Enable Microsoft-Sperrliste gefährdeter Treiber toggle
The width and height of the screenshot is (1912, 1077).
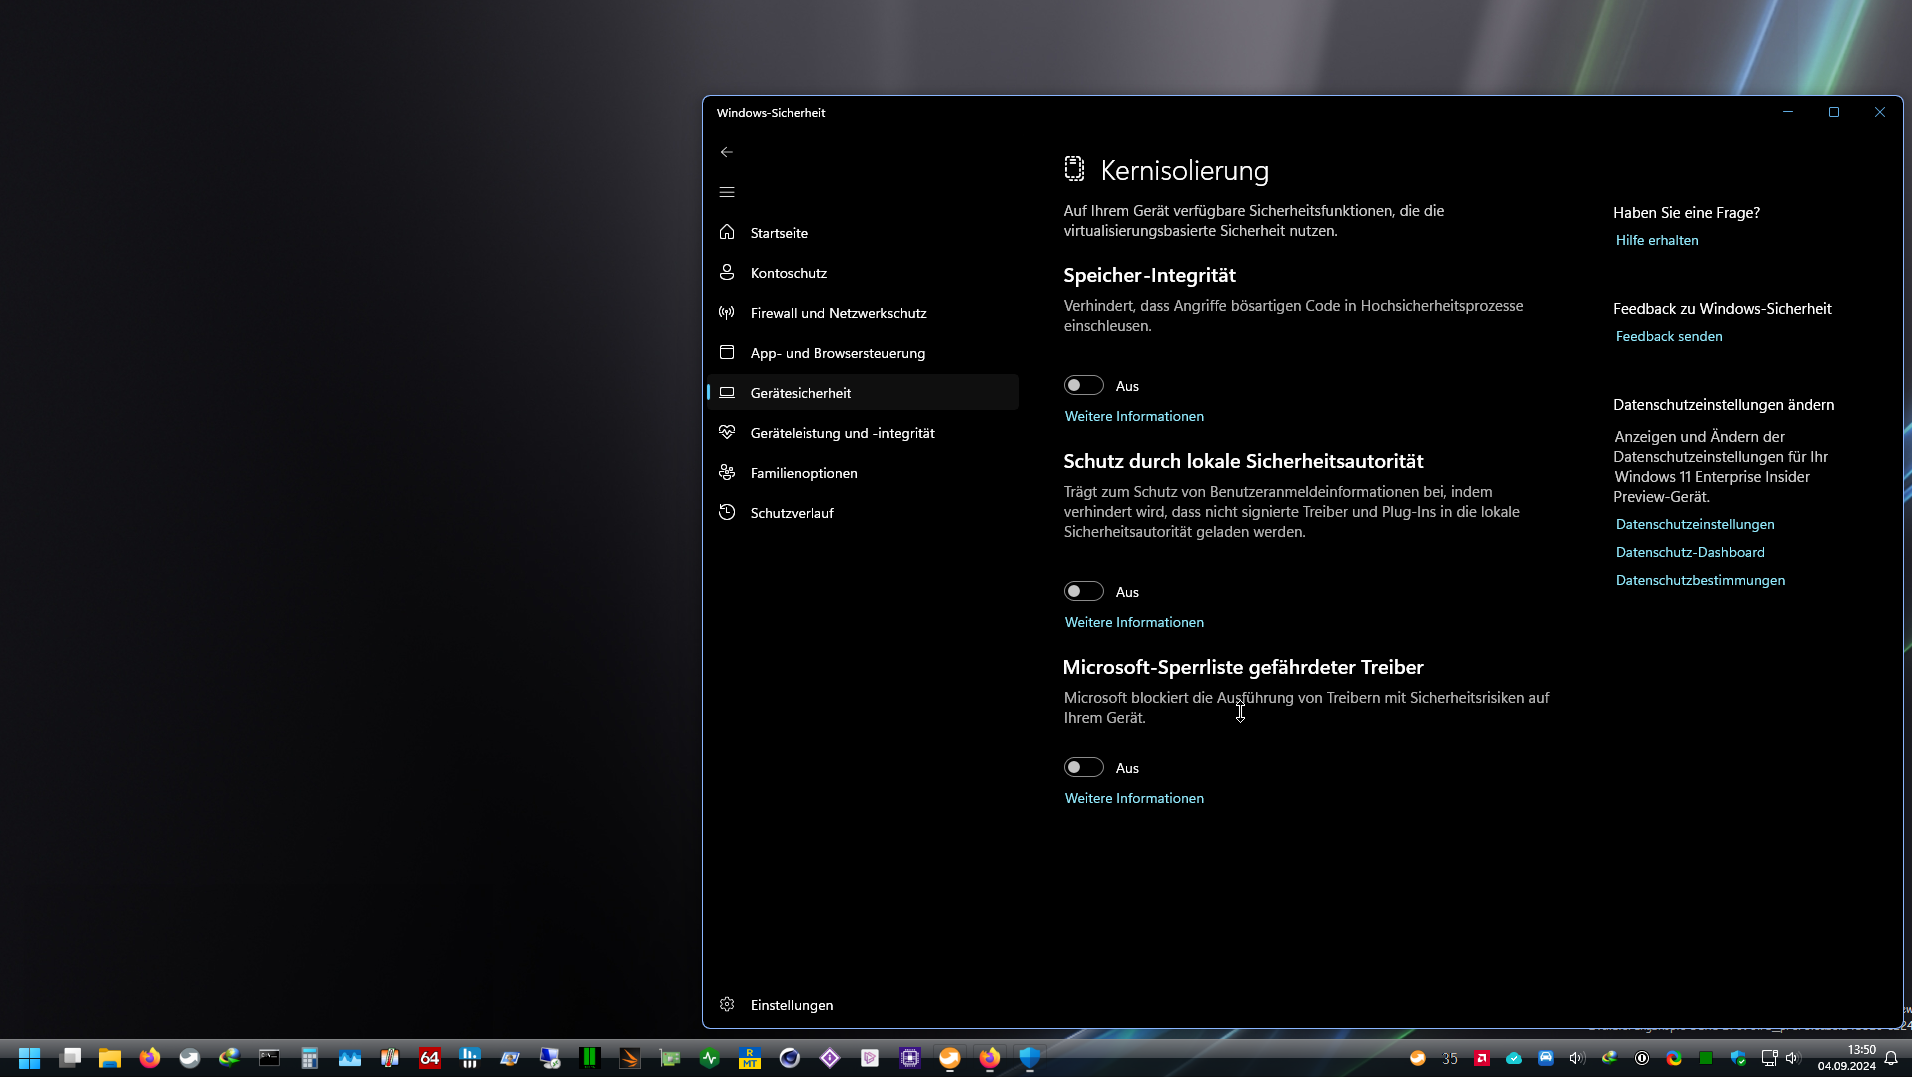click(1083, 767)
